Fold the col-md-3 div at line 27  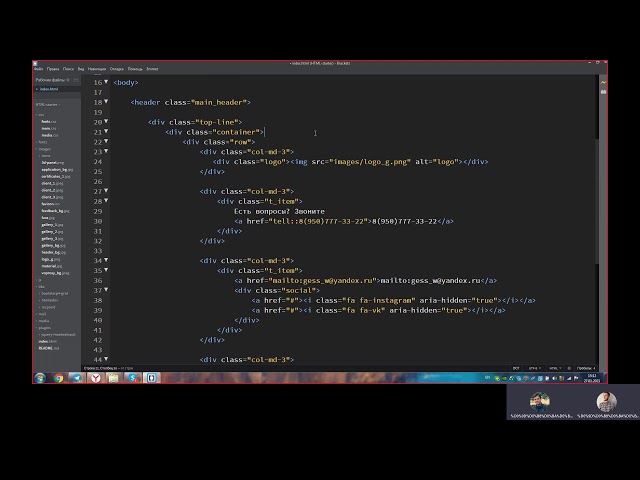(106, 191)
